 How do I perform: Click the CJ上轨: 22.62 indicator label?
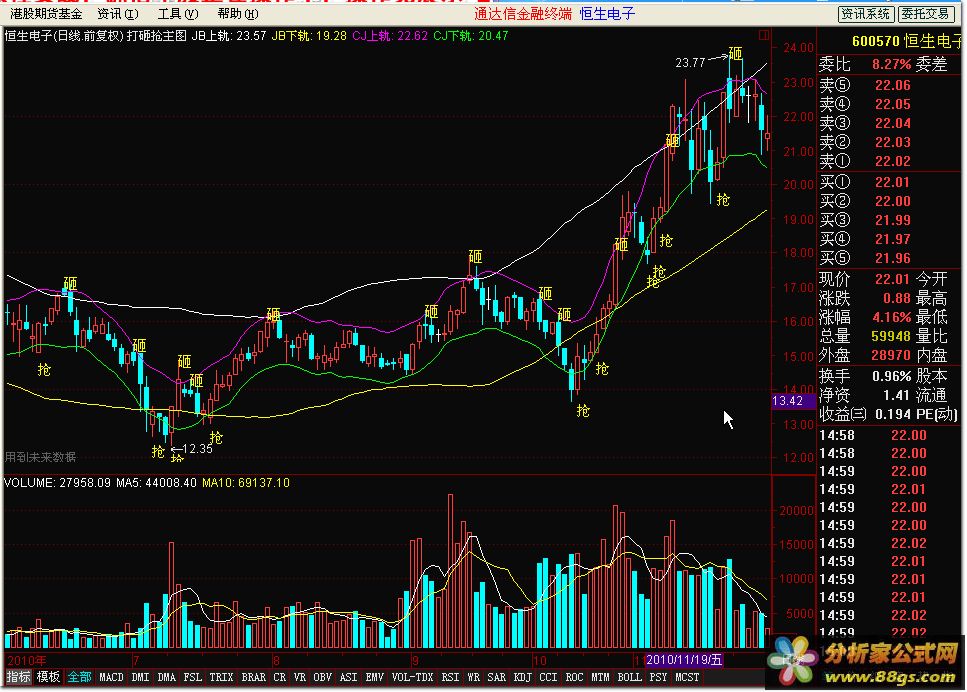pos(390,36)
